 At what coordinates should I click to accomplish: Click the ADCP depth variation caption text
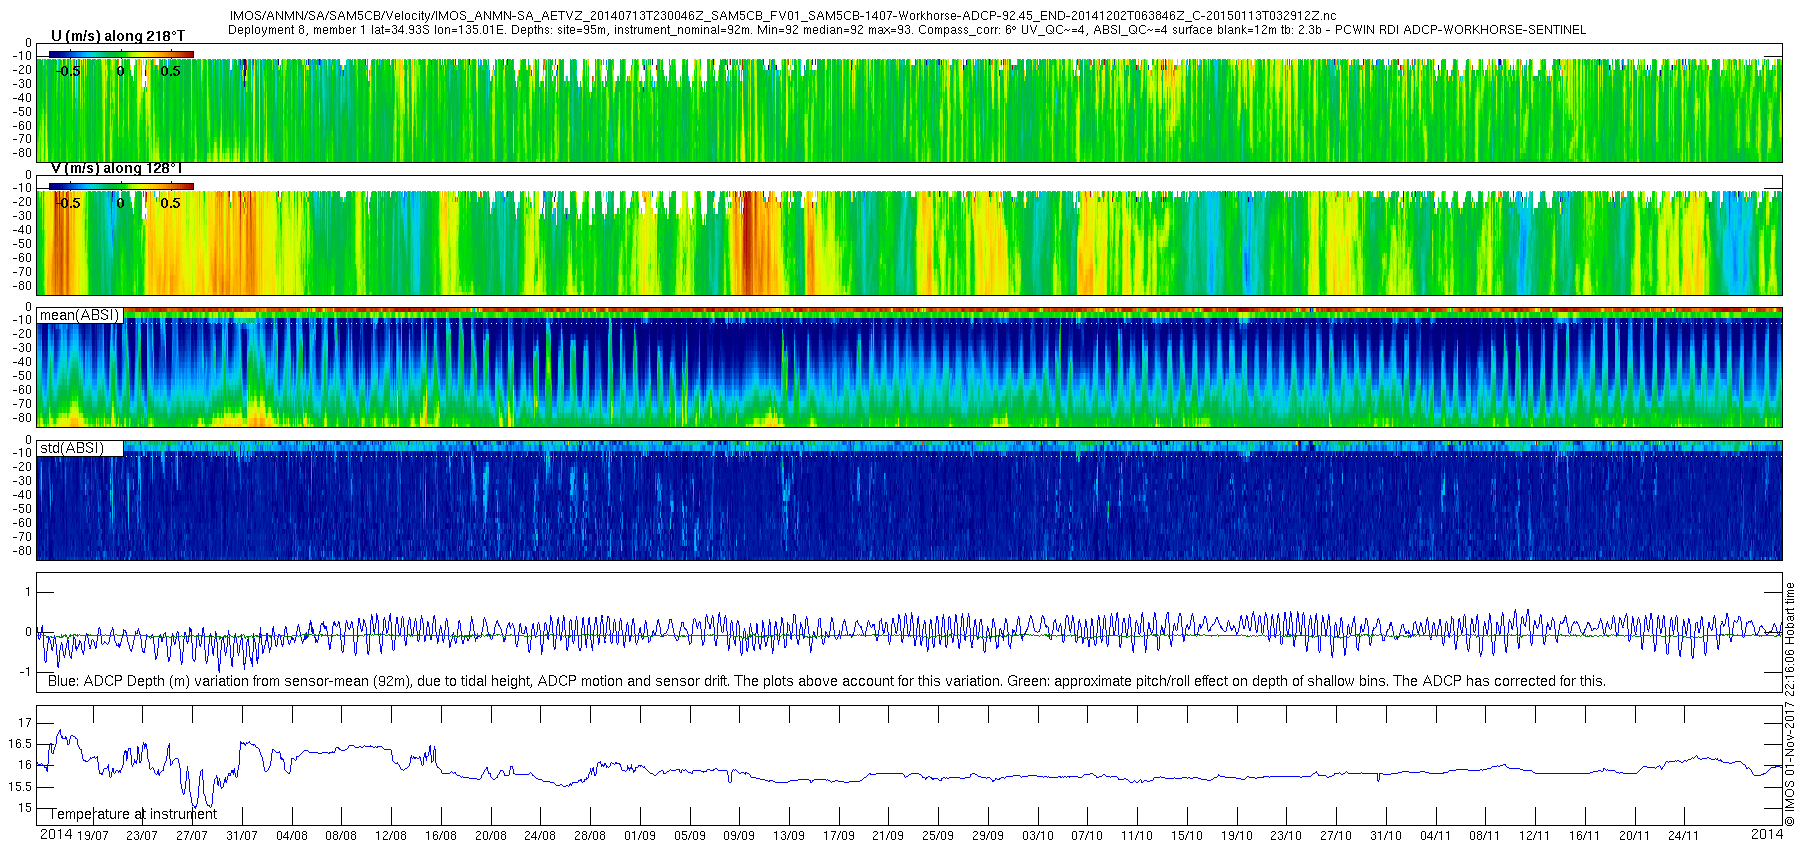[827, 681]
